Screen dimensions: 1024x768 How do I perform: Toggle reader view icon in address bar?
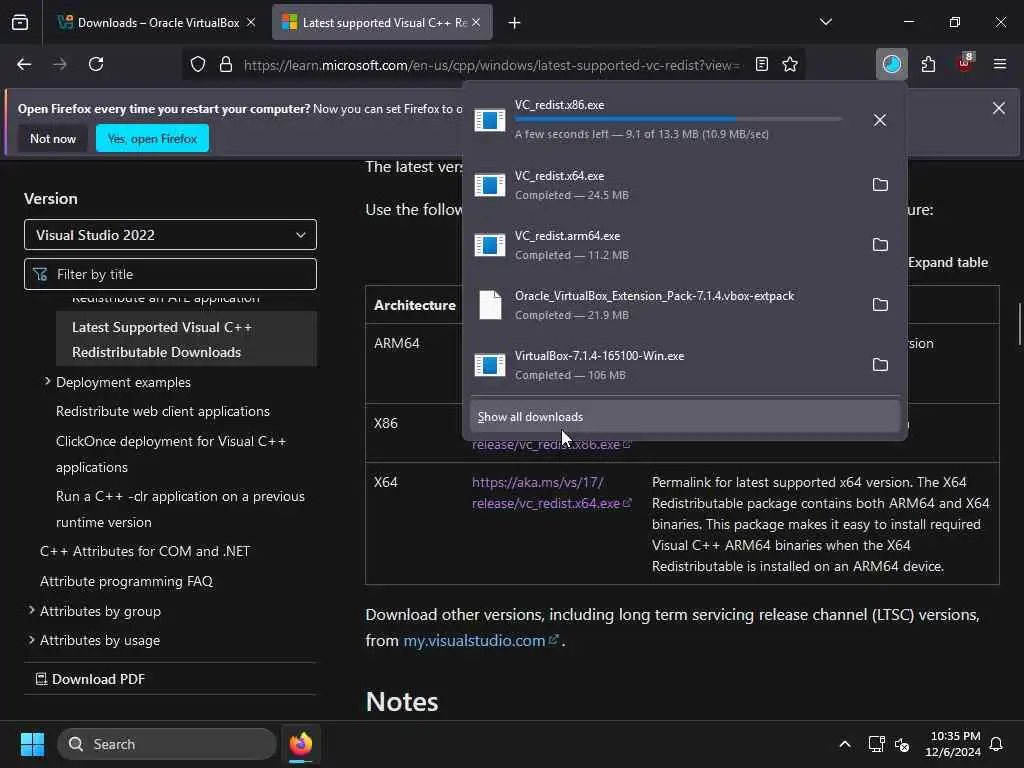point(761,64)
